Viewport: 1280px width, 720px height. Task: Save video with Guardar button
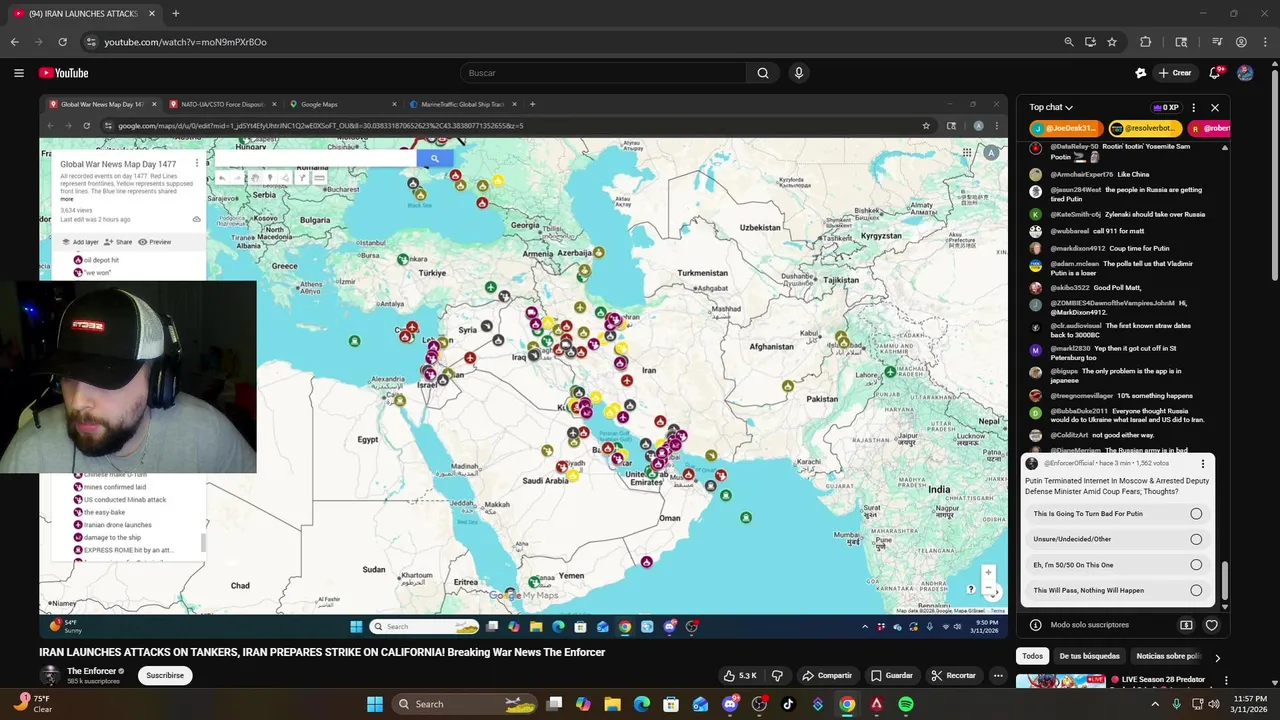[x=891, y=675]
